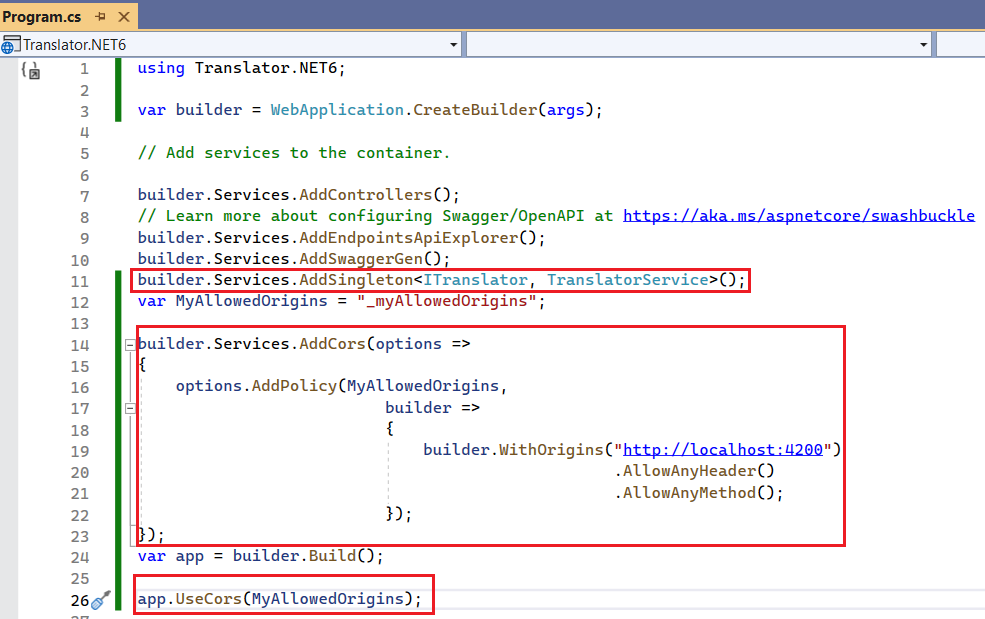Click the globe project icon before Translator.NET6
This screenshot has height=619, width=985.
pyautogui.click(x=12, y=44)
